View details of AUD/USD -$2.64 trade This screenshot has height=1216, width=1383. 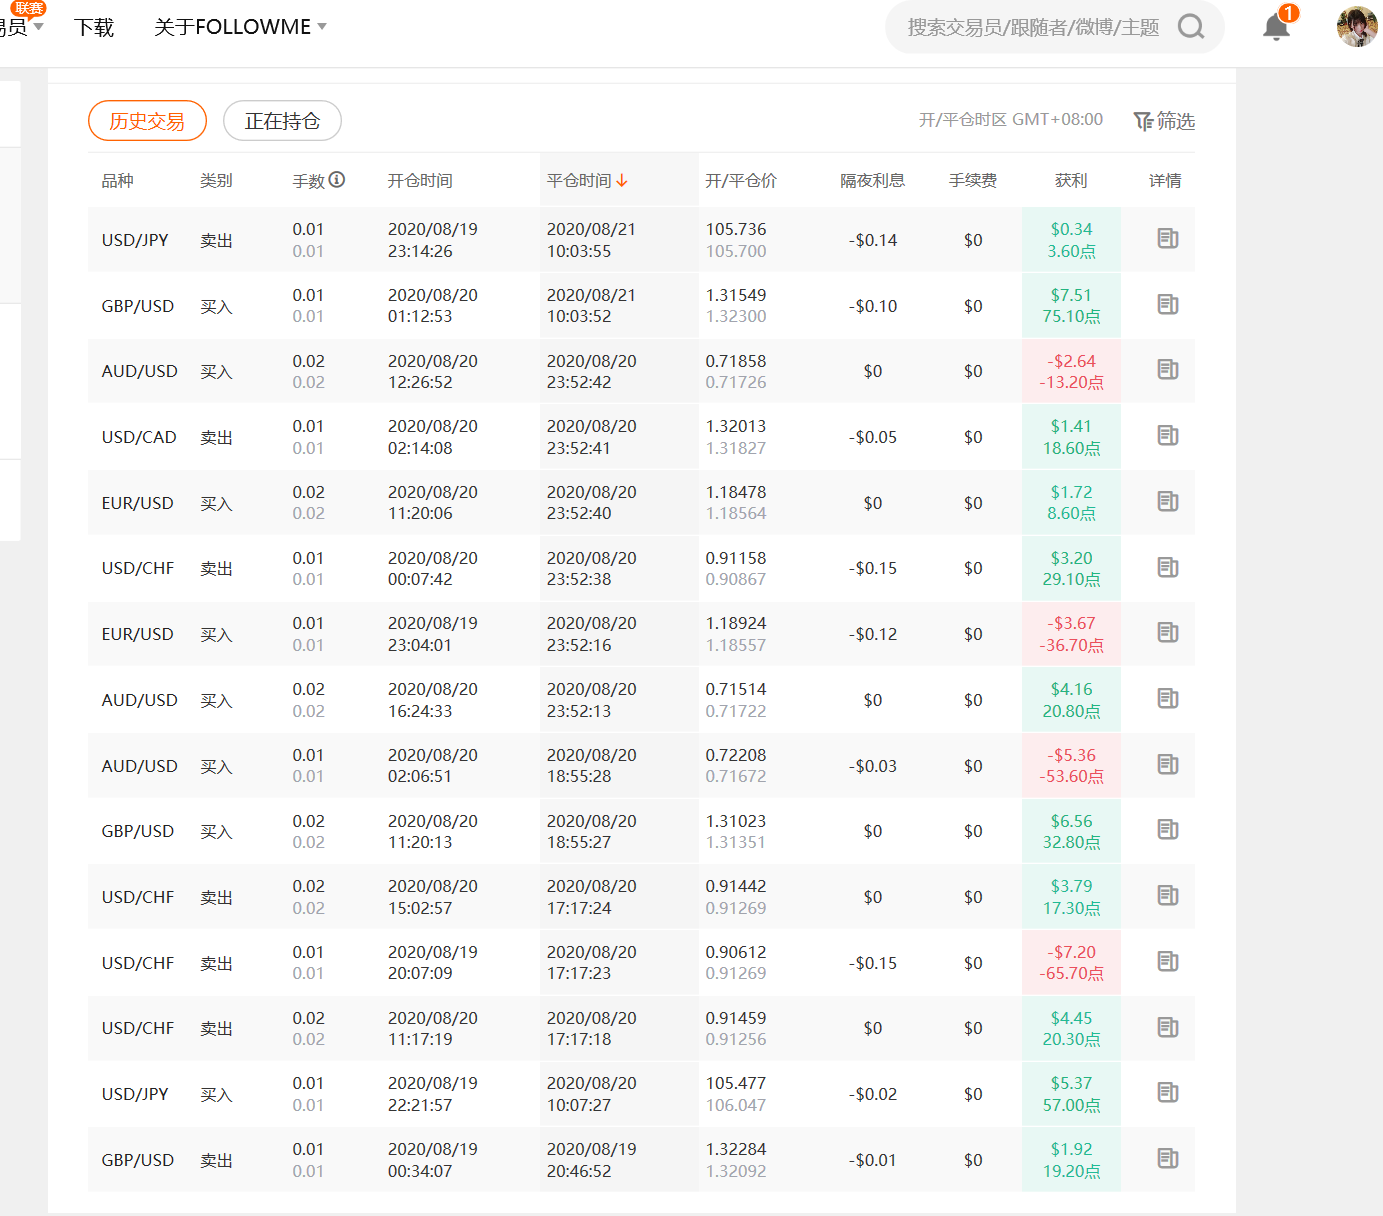pos(1167,370)
